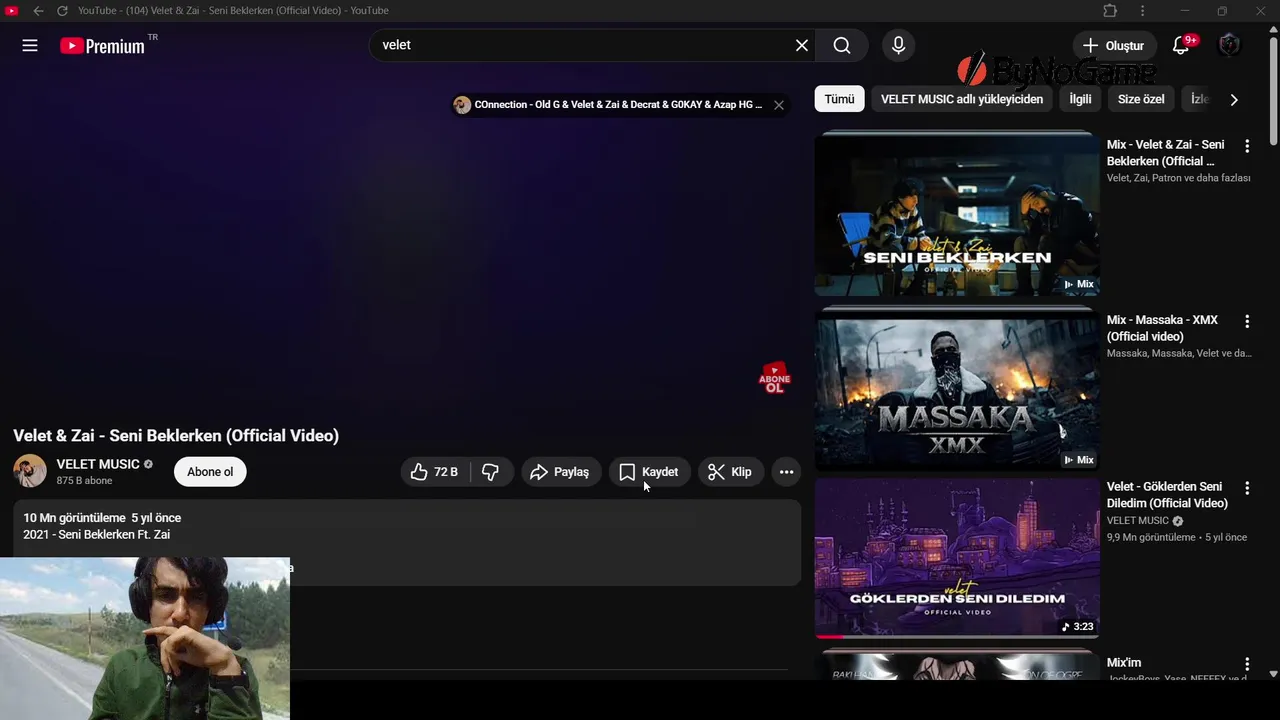Image resolution: width=1280 pixels, height=720 pixels.
Task: Open browser extensions puzzle icon
Action: [1110, 10]
